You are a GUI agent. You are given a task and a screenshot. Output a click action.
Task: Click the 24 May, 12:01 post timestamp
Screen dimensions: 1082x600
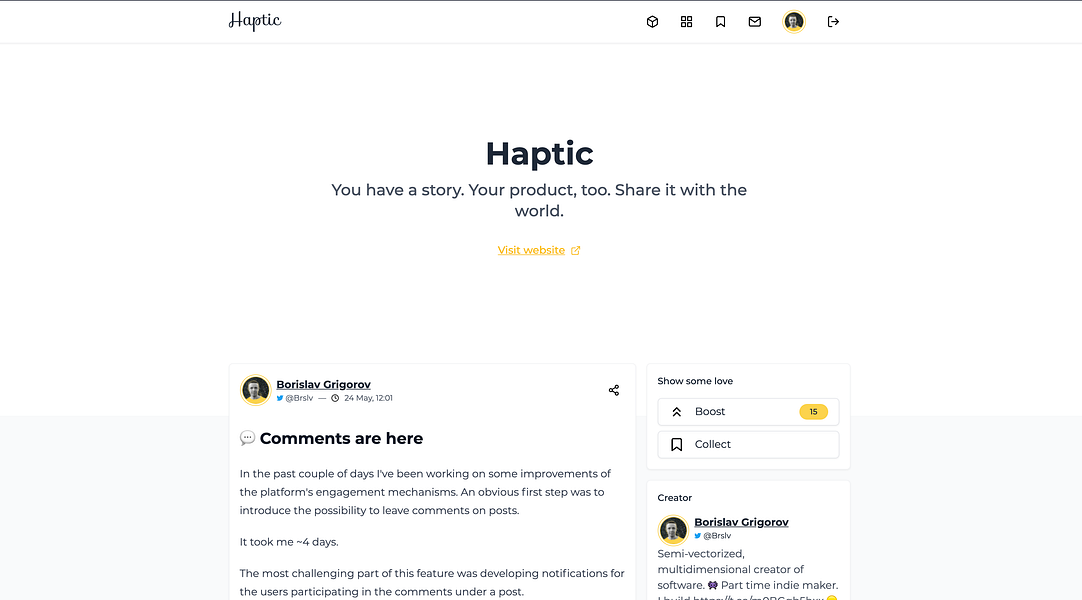pos(368,398)
